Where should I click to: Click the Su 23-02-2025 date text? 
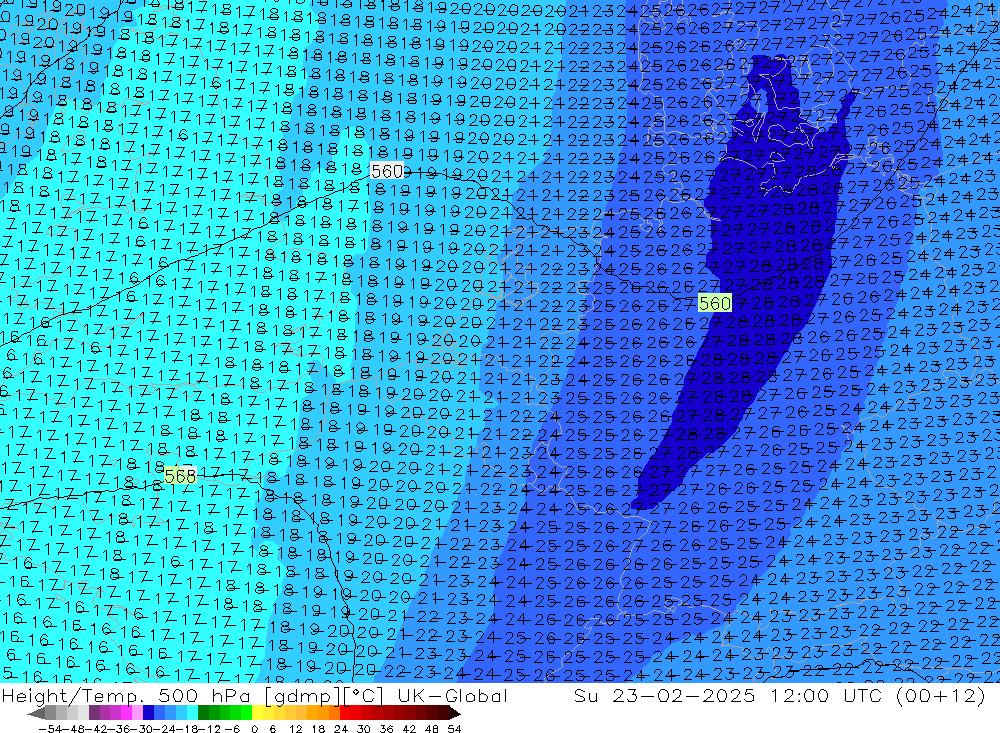click(664, 695)
